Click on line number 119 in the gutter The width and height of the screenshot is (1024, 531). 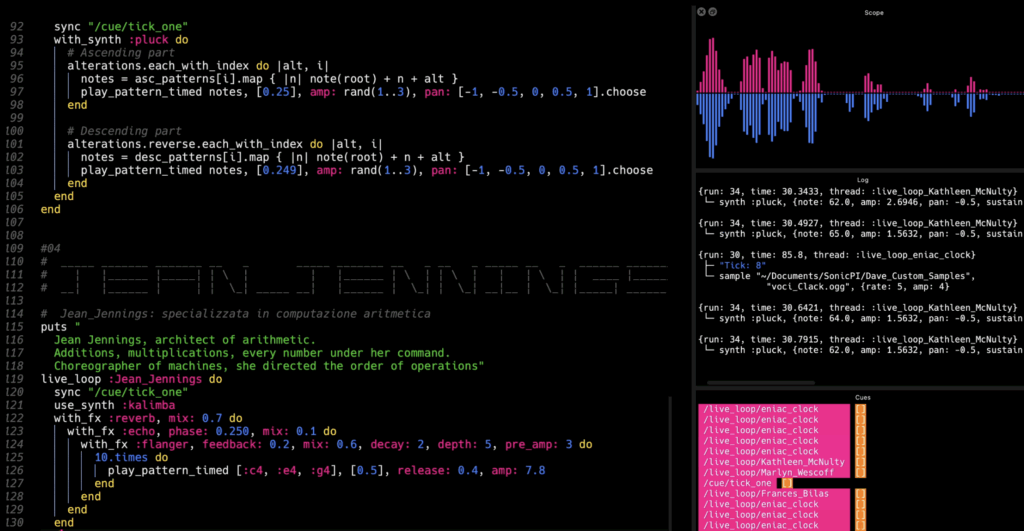pos(14,380)
